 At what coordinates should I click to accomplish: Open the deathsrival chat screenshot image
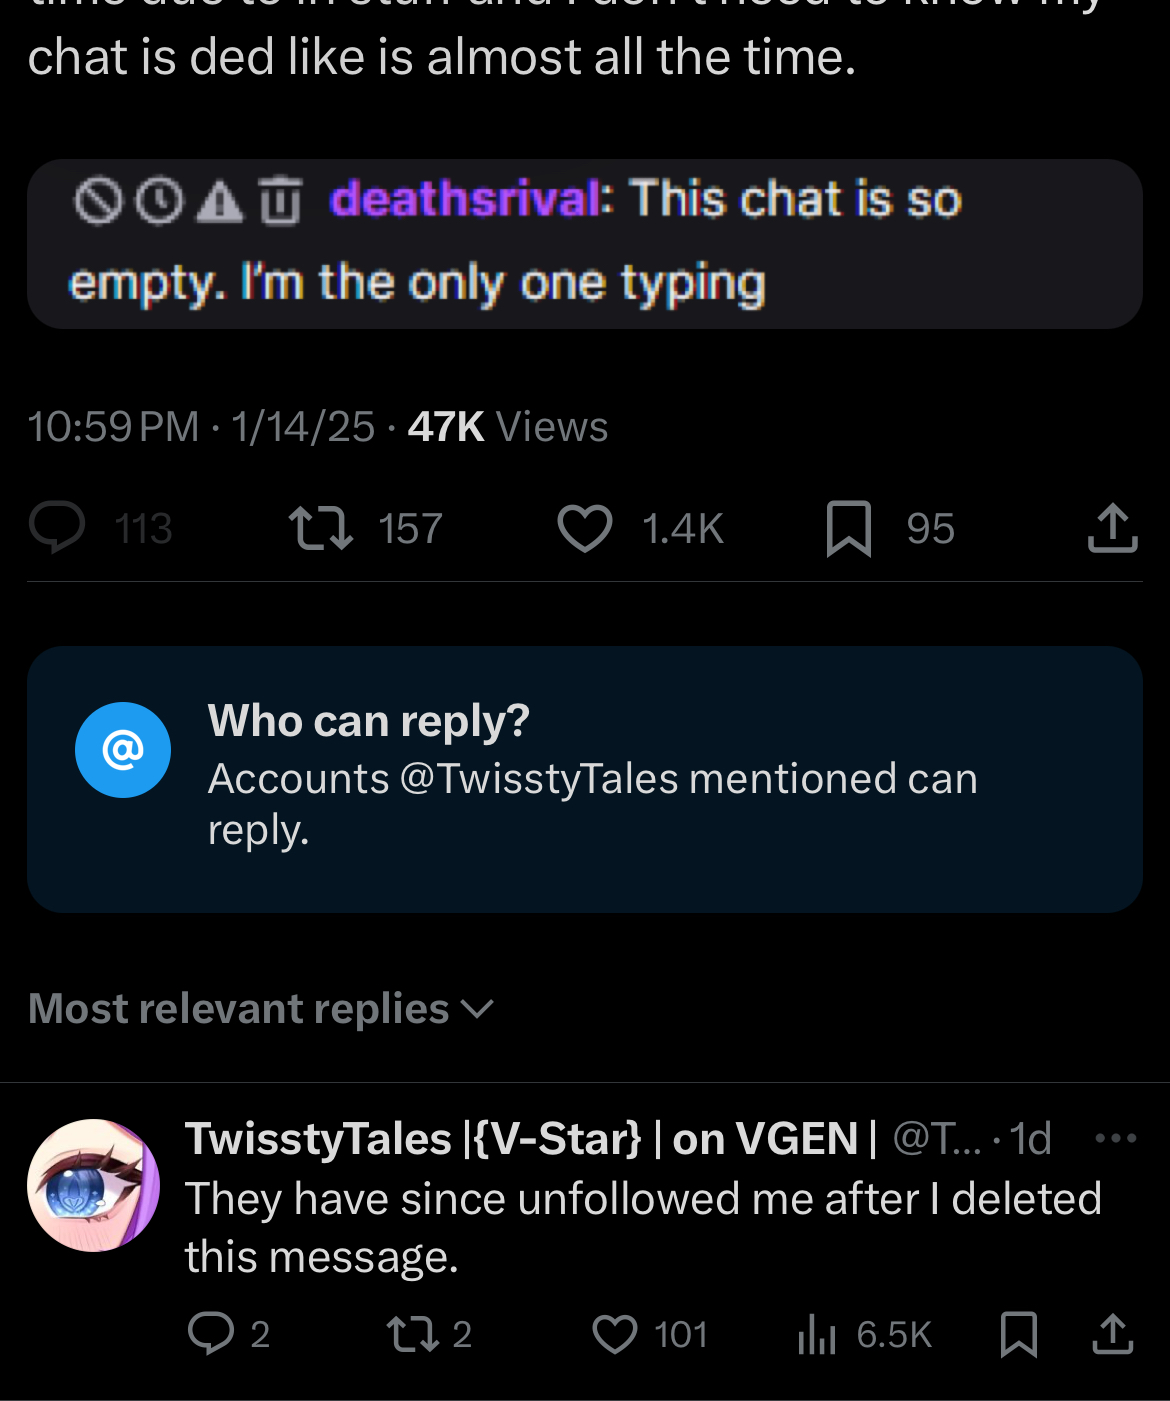coord(585,244)
